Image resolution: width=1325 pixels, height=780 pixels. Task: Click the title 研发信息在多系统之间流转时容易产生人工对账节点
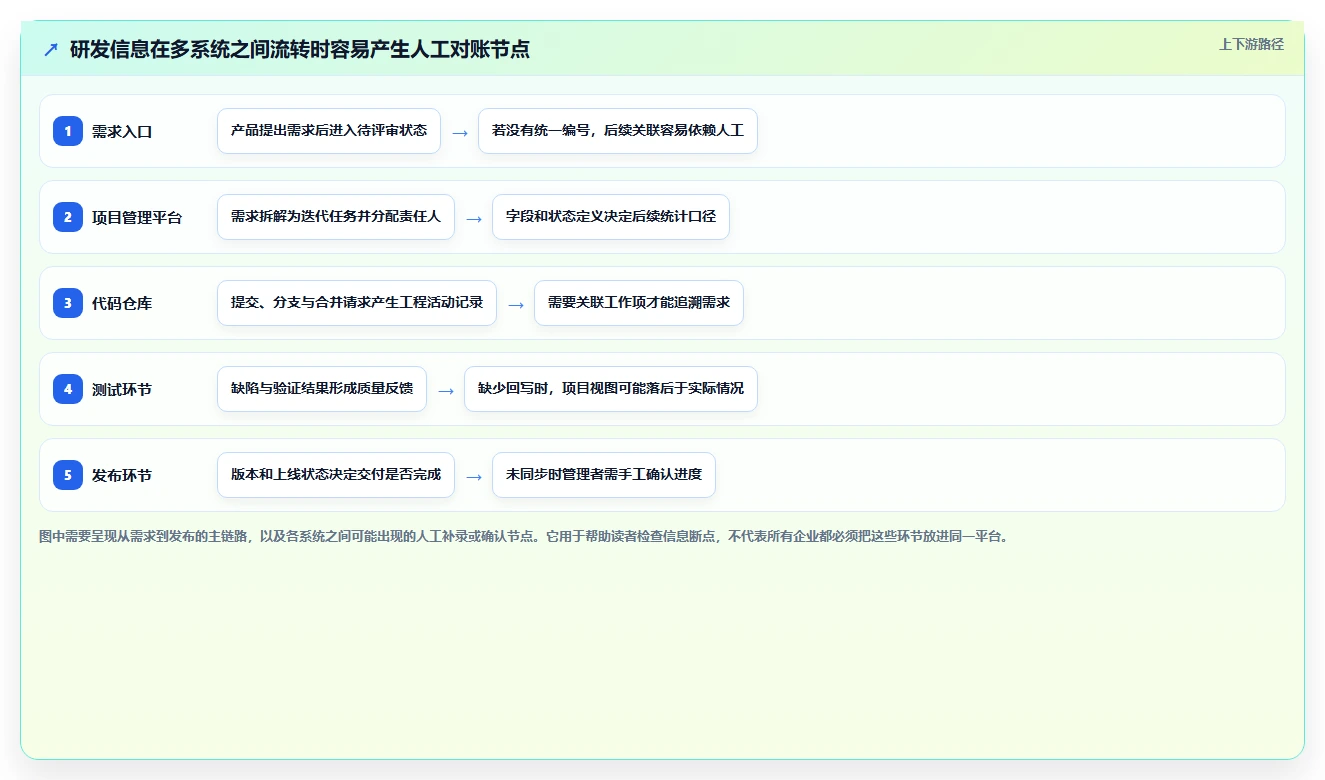click(300, 49)
